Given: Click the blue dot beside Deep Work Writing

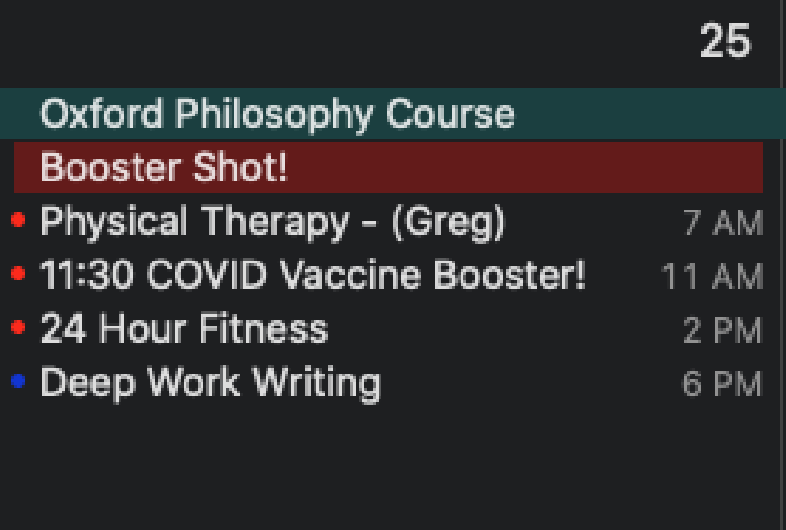Looking at the screenshot, I should (17, 381).
